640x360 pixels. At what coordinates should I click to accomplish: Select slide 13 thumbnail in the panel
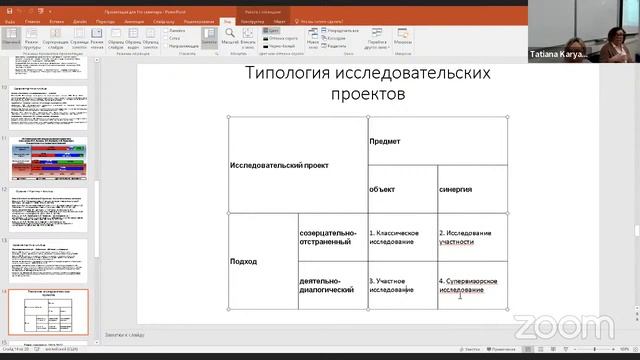pos(48,261)
